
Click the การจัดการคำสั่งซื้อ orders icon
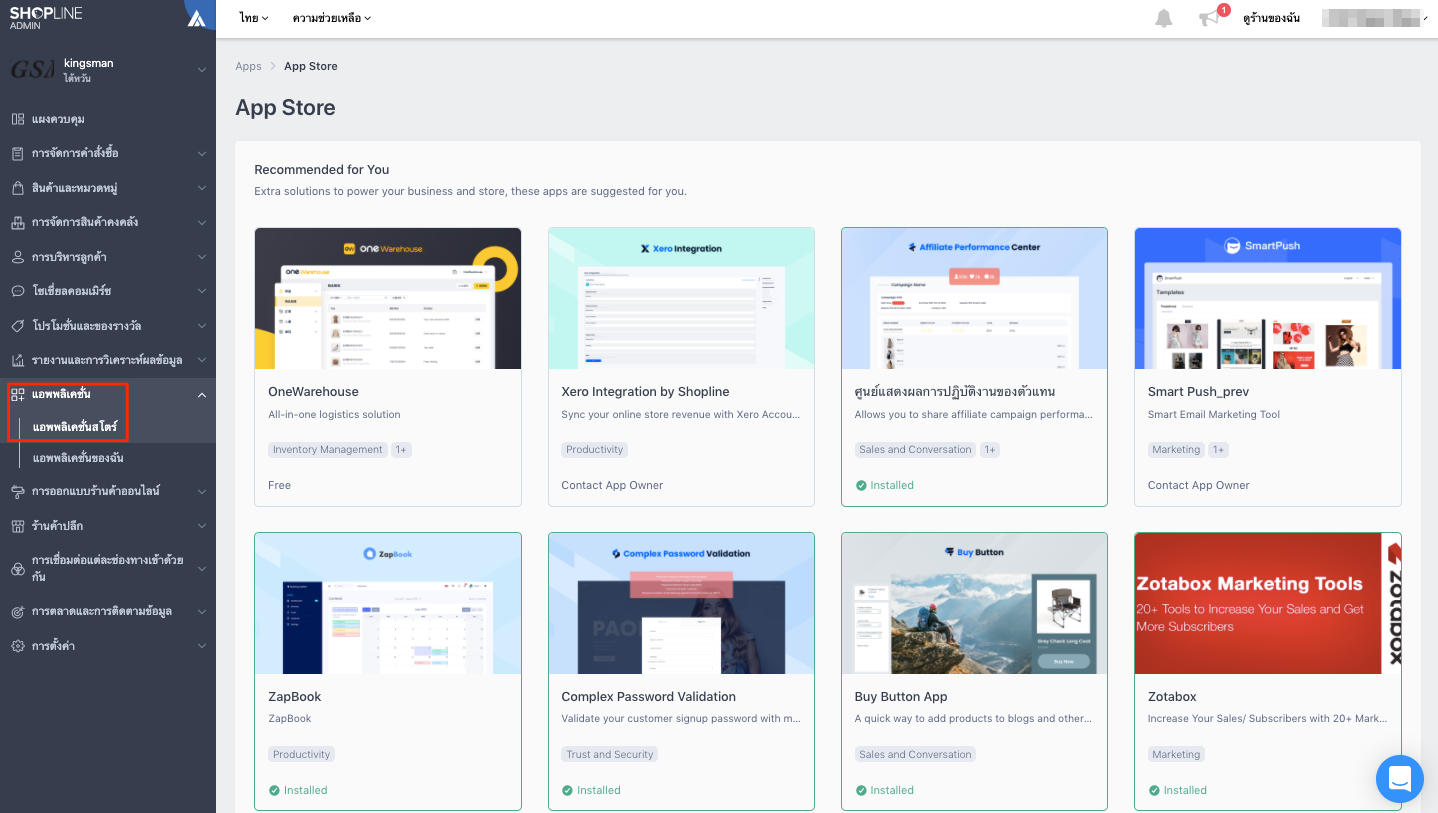[x=18, y=153]
